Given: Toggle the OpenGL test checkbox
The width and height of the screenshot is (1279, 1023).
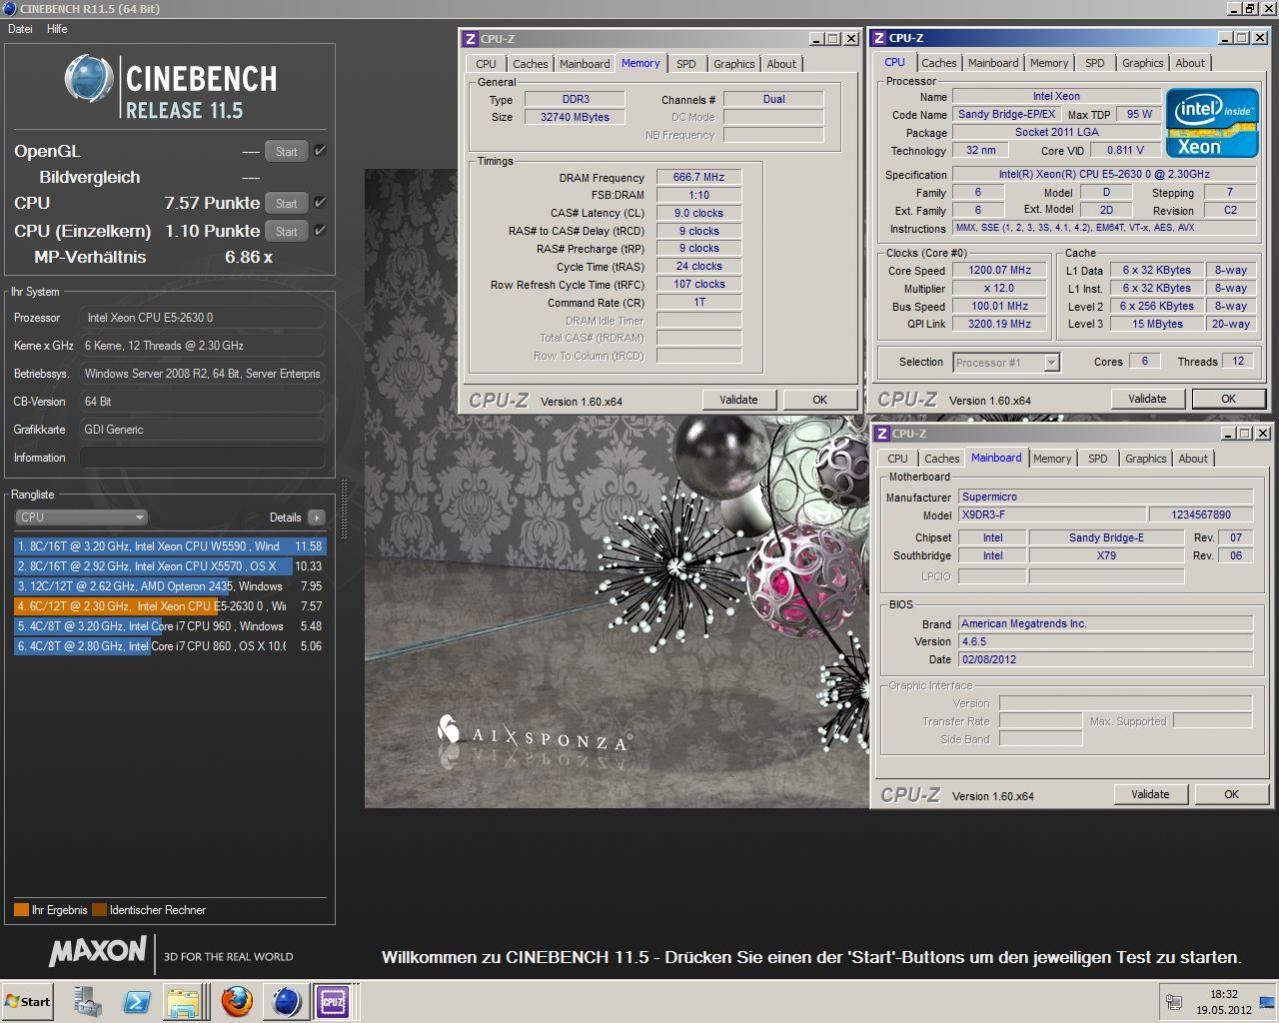Looking at the screenshot, I should (x=320, y=151).
